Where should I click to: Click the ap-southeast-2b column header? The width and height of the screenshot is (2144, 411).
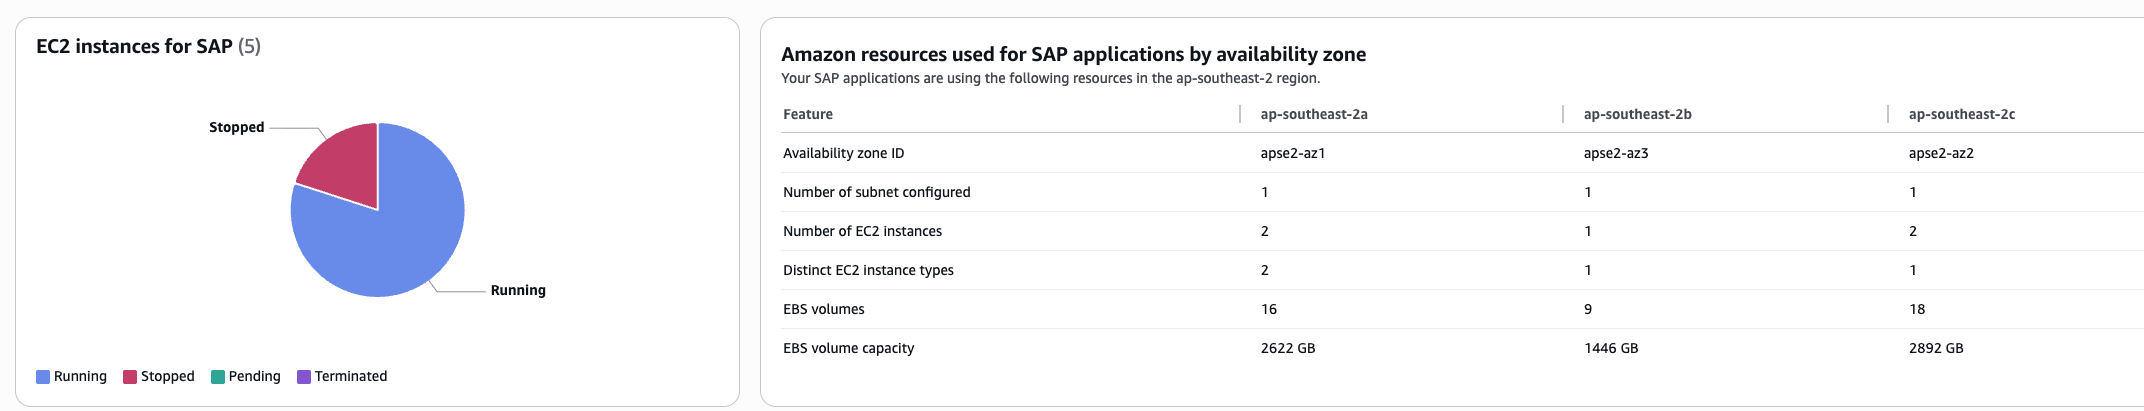point(1638,115)
